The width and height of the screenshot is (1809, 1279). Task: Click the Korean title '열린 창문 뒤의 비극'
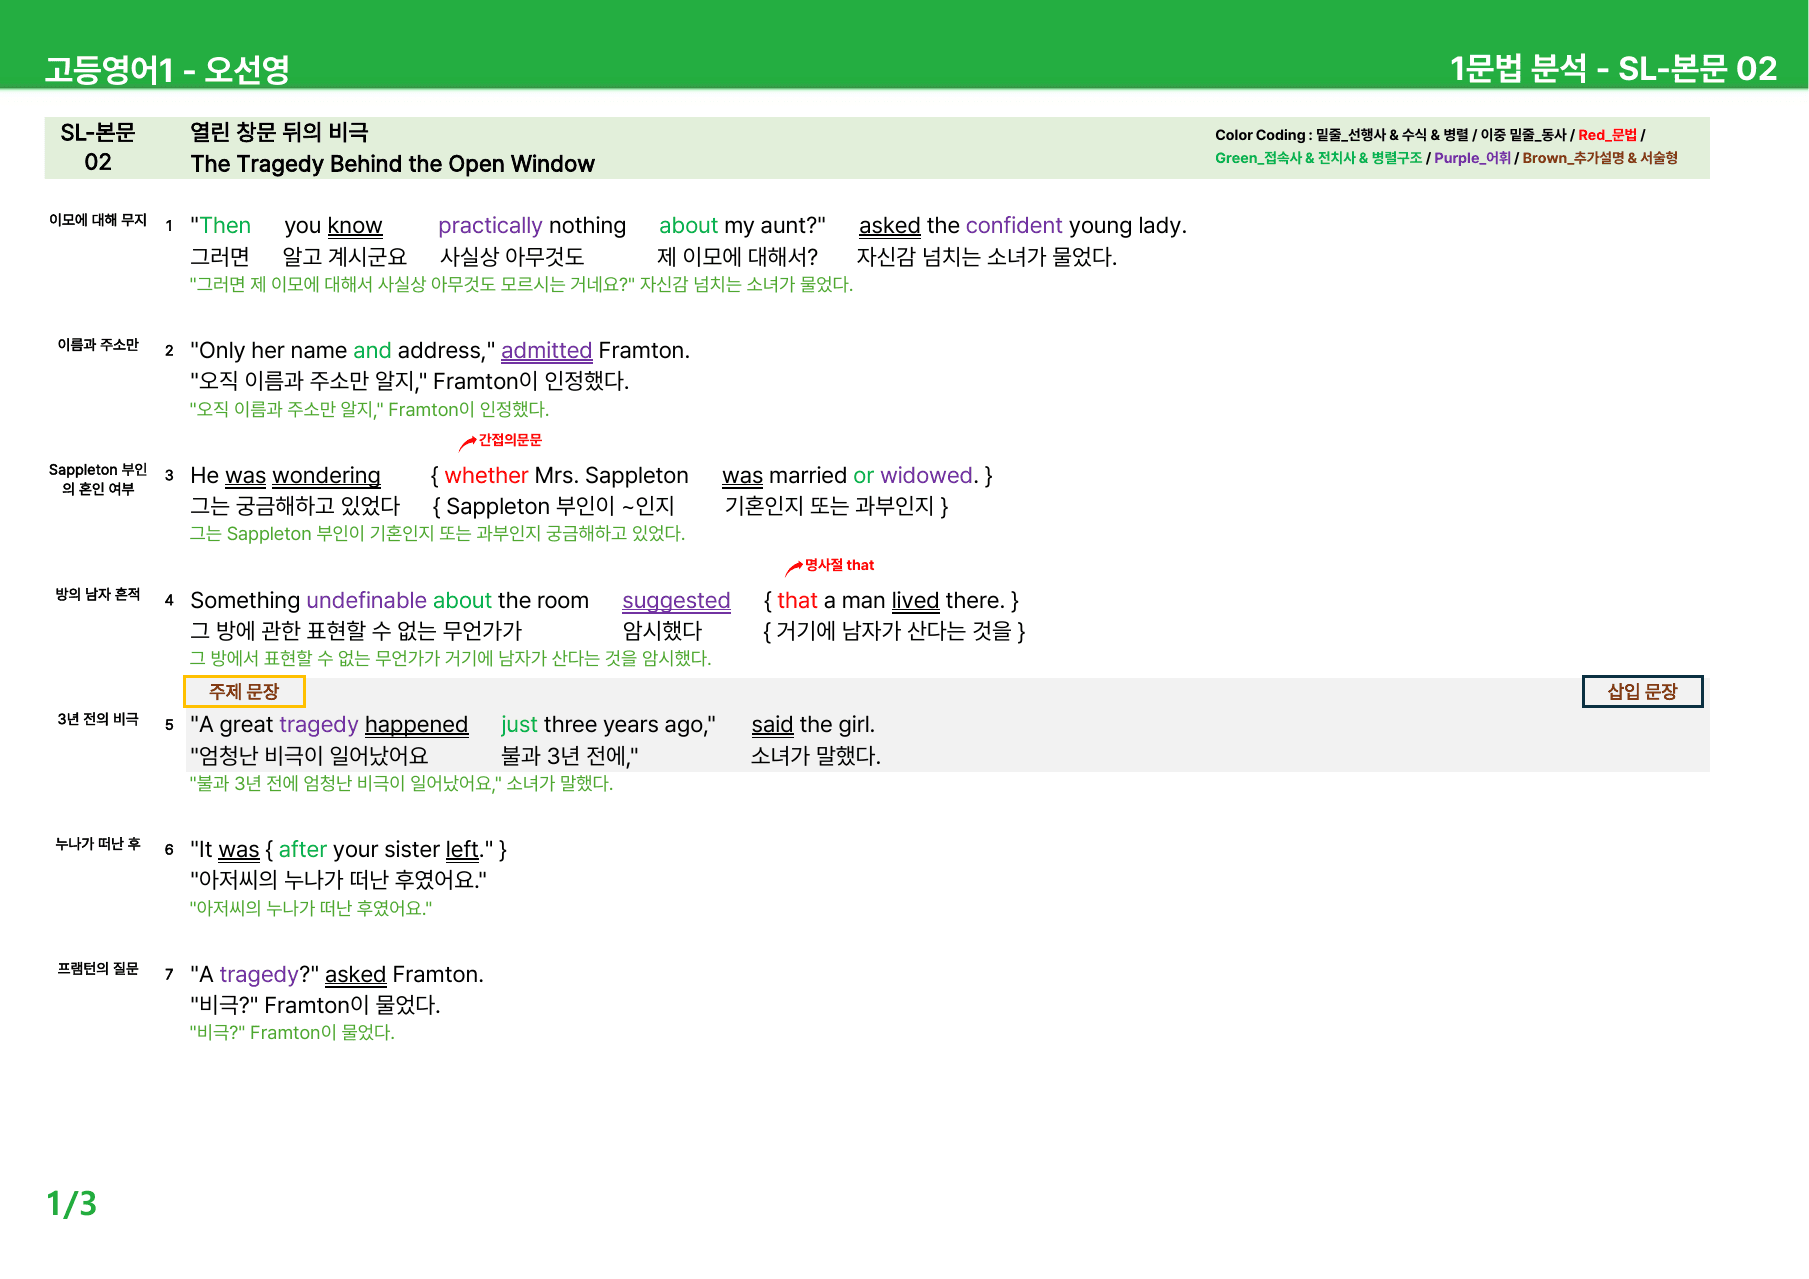pyautogui.click(x=279, y=132)
